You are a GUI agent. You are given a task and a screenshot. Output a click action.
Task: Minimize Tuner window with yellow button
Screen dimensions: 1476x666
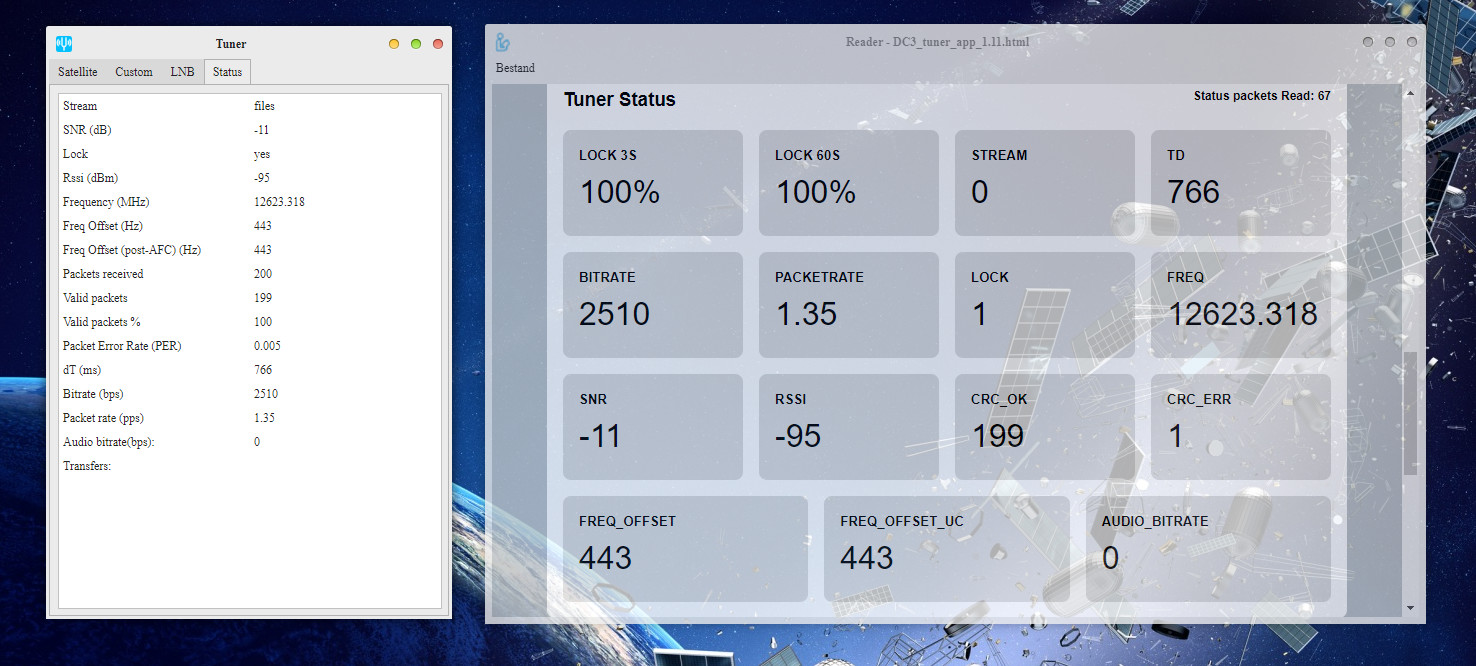pyautogui.click(x=394, y=44)
